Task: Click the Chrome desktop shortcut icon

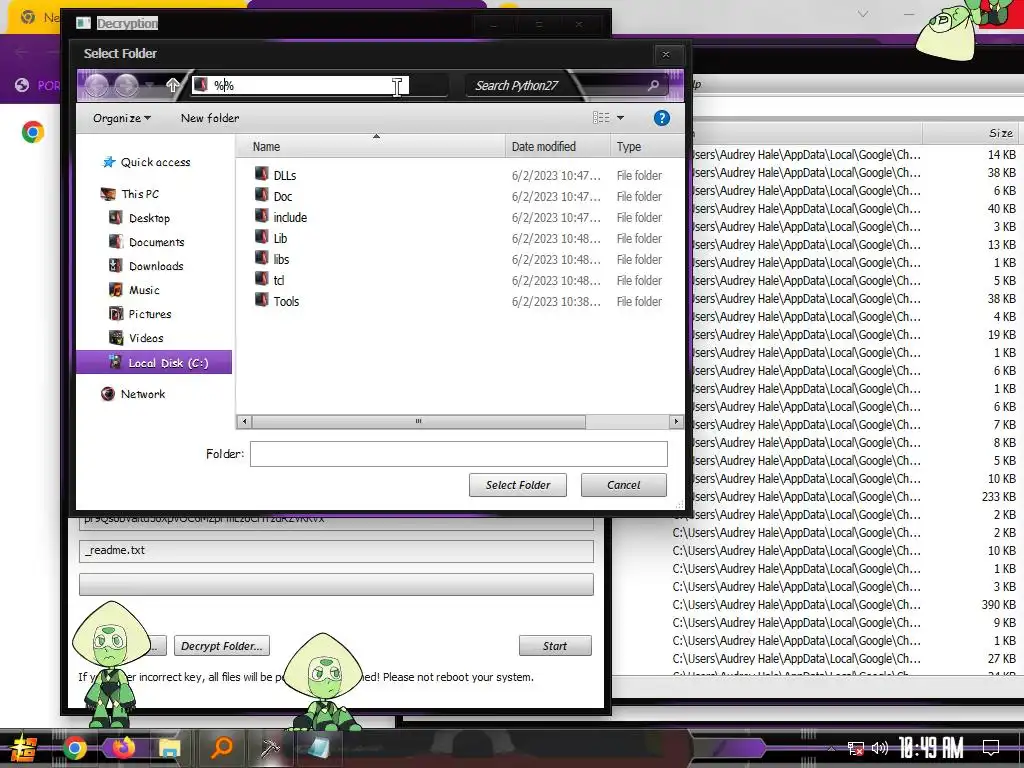Action: (33, 132)
